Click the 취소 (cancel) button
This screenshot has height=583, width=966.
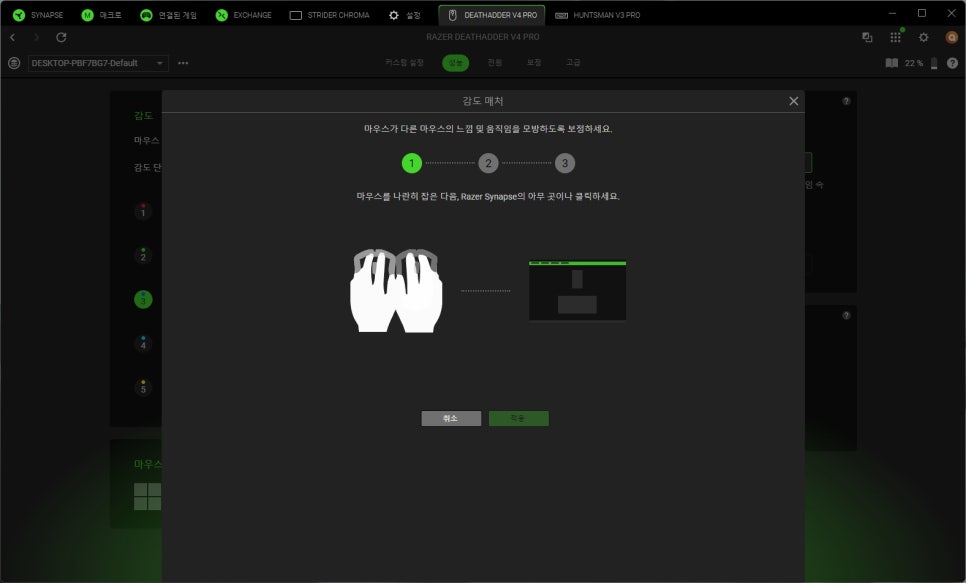tap(451, 418)
